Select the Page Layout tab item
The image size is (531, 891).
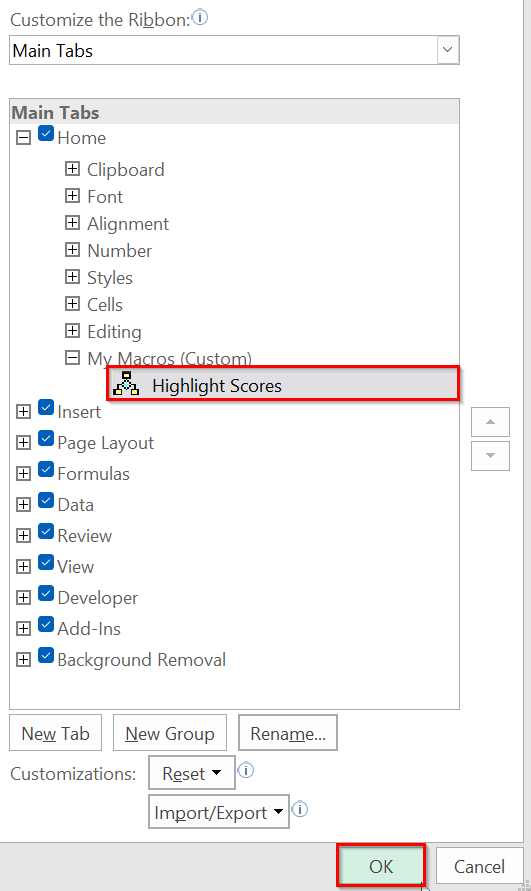pos(106,443)
